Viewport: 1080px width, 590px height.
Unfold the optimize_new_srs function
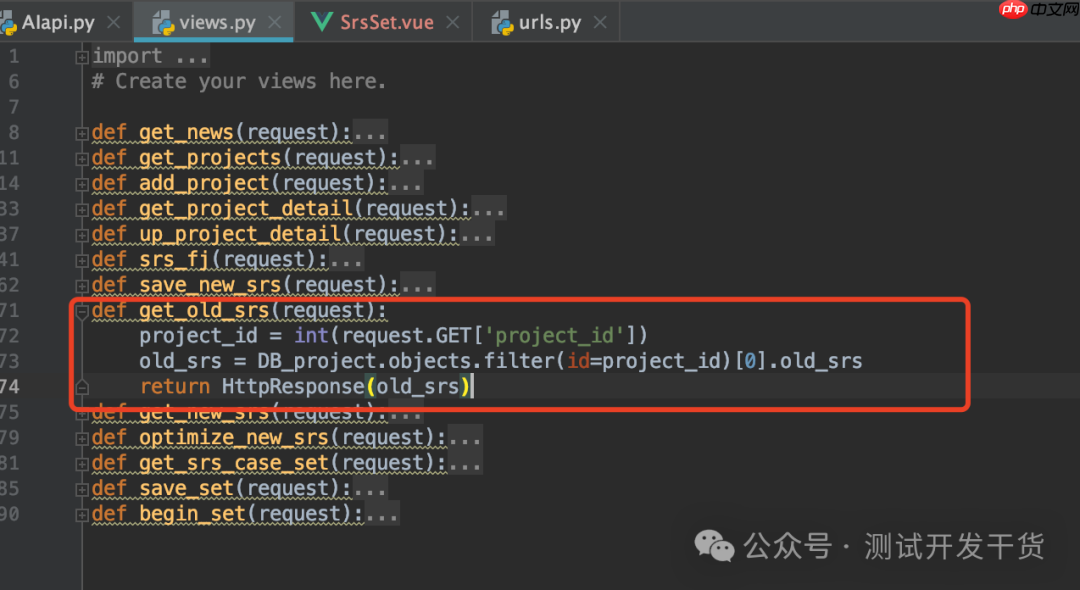tap(82, 439)
